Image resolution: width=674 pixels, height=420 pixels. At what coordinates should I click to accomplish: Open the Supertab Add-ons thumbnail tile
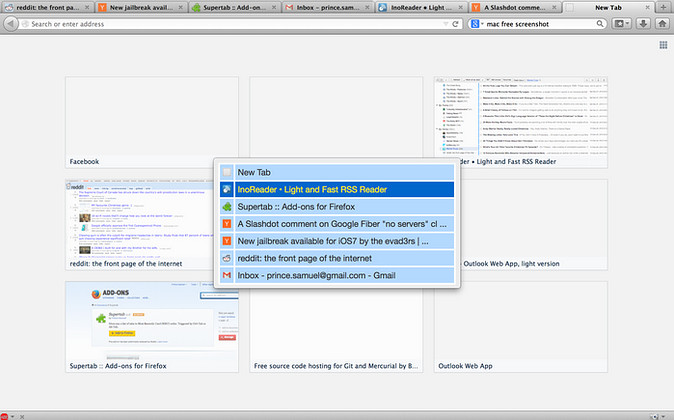tap(152, 327)
